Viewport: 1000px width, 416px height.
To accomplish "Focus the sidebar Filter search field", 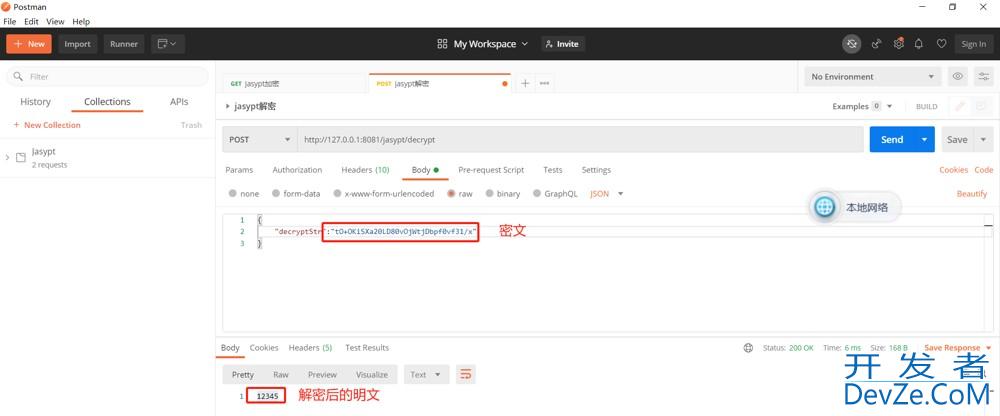I will point(107,77).
